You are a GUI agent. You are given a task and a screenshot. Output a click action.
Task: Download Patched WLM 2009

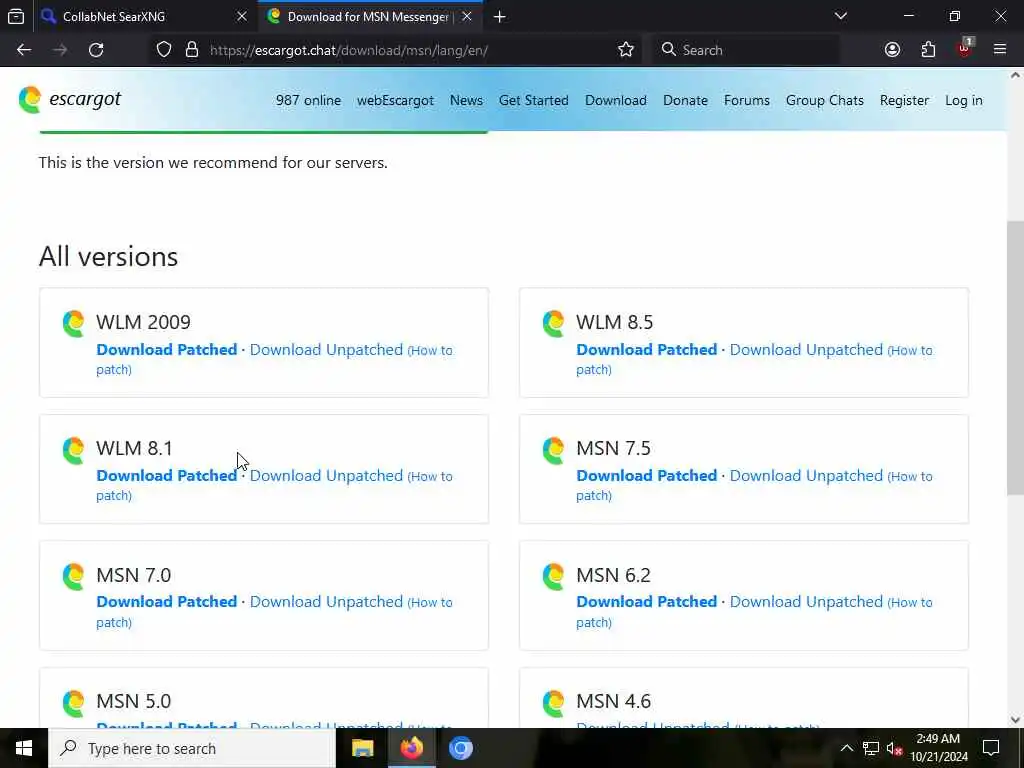click(167, 349)
